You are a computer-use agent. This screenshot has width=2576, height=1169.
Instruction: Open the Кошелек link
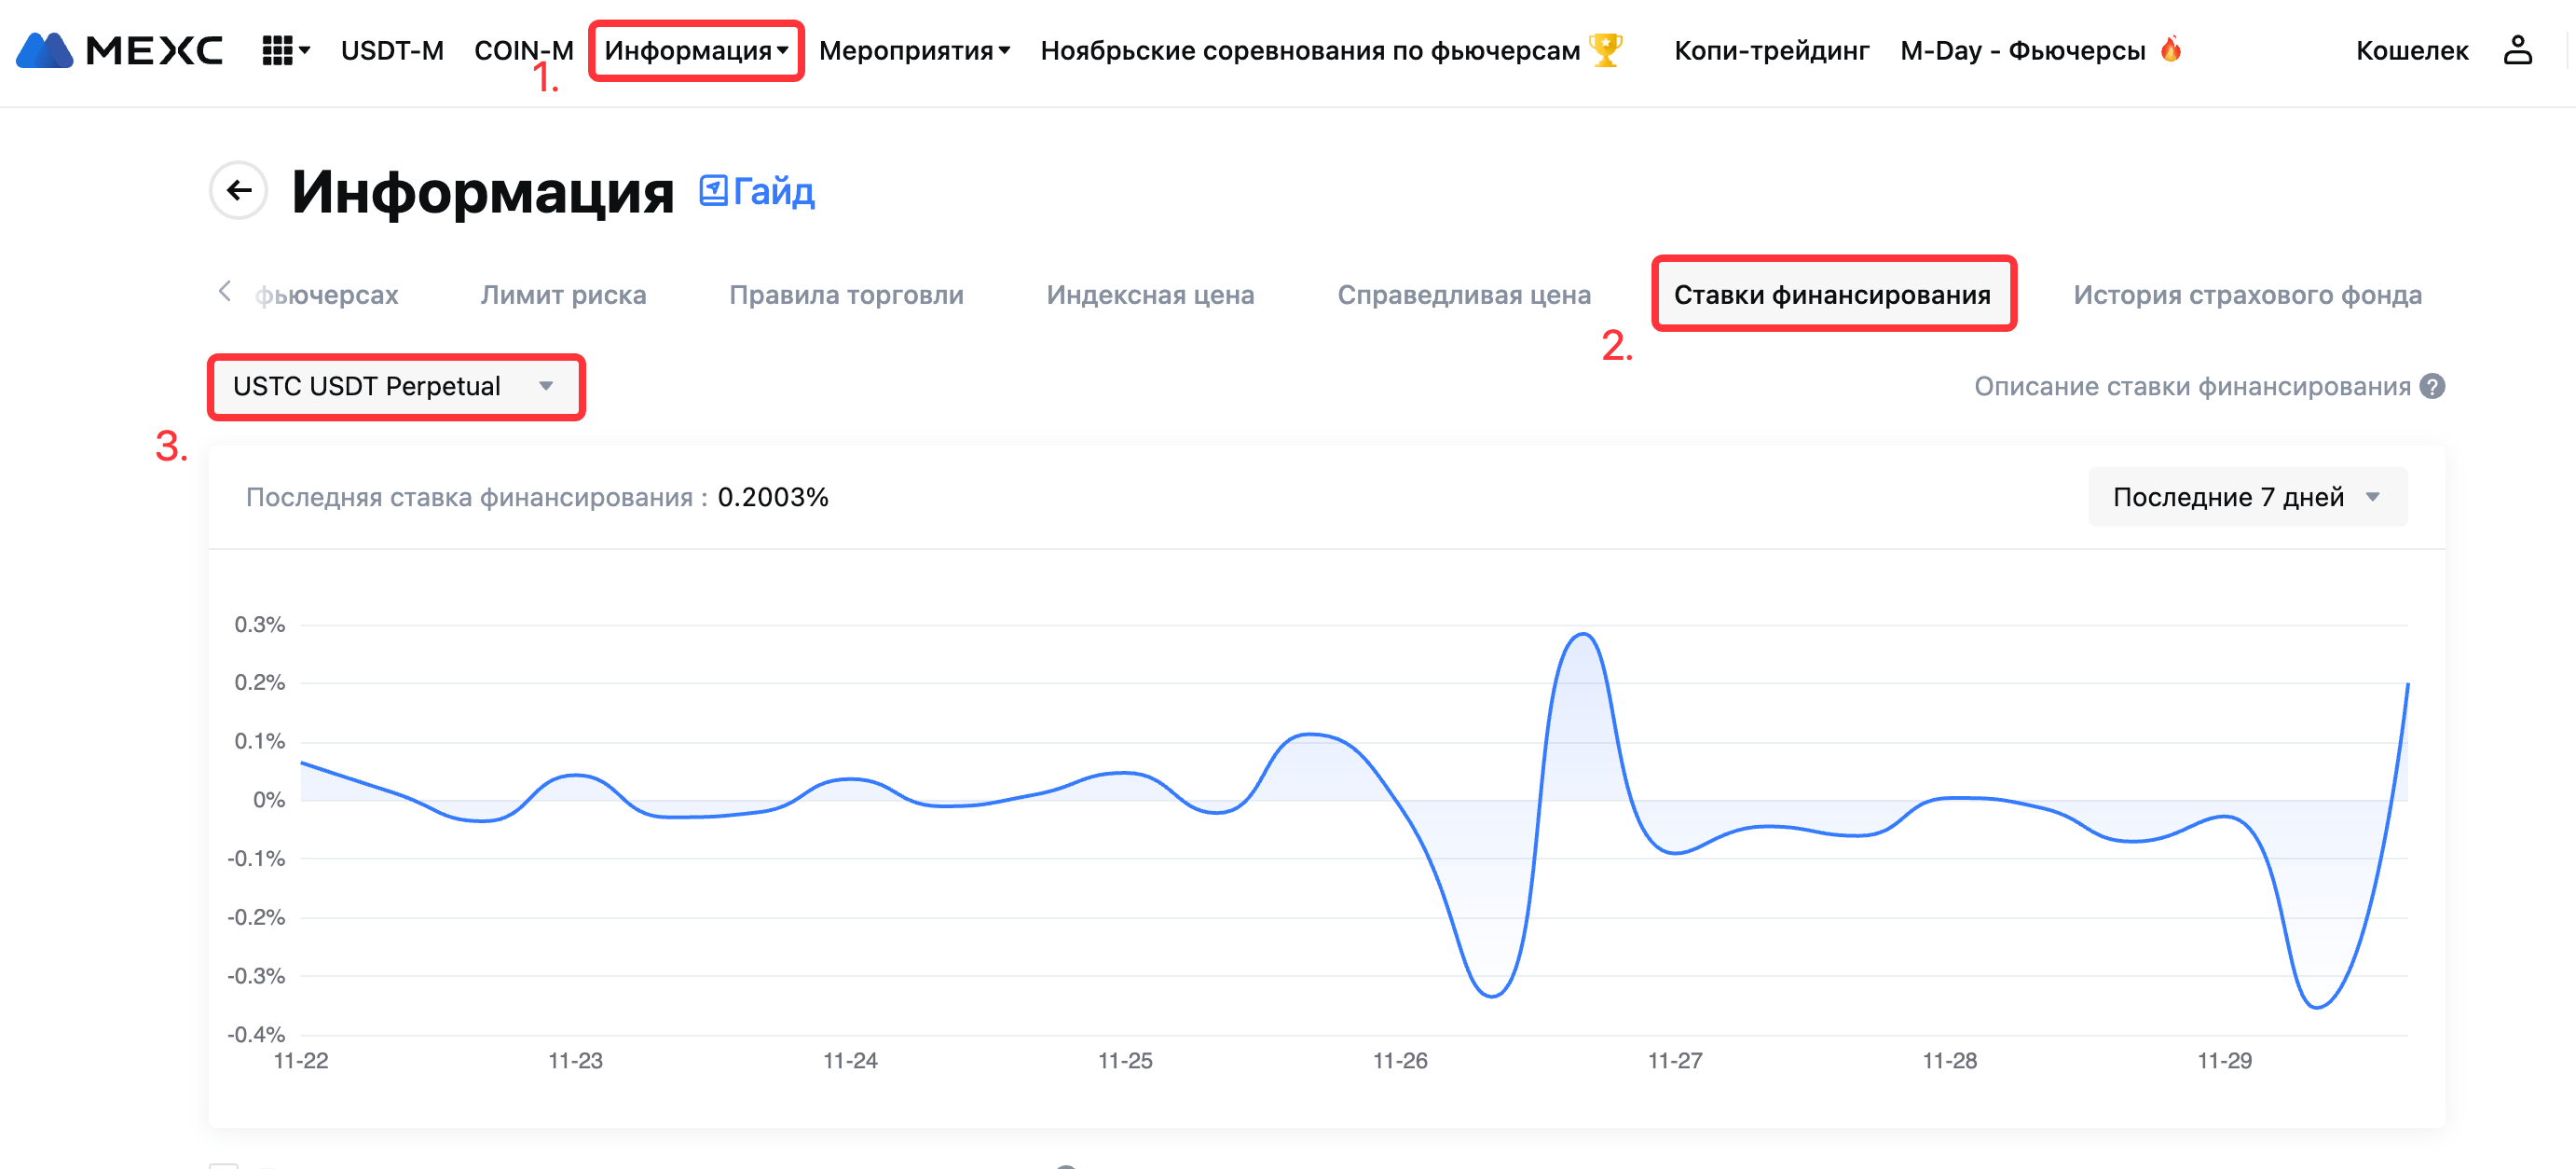point(2411,50)
